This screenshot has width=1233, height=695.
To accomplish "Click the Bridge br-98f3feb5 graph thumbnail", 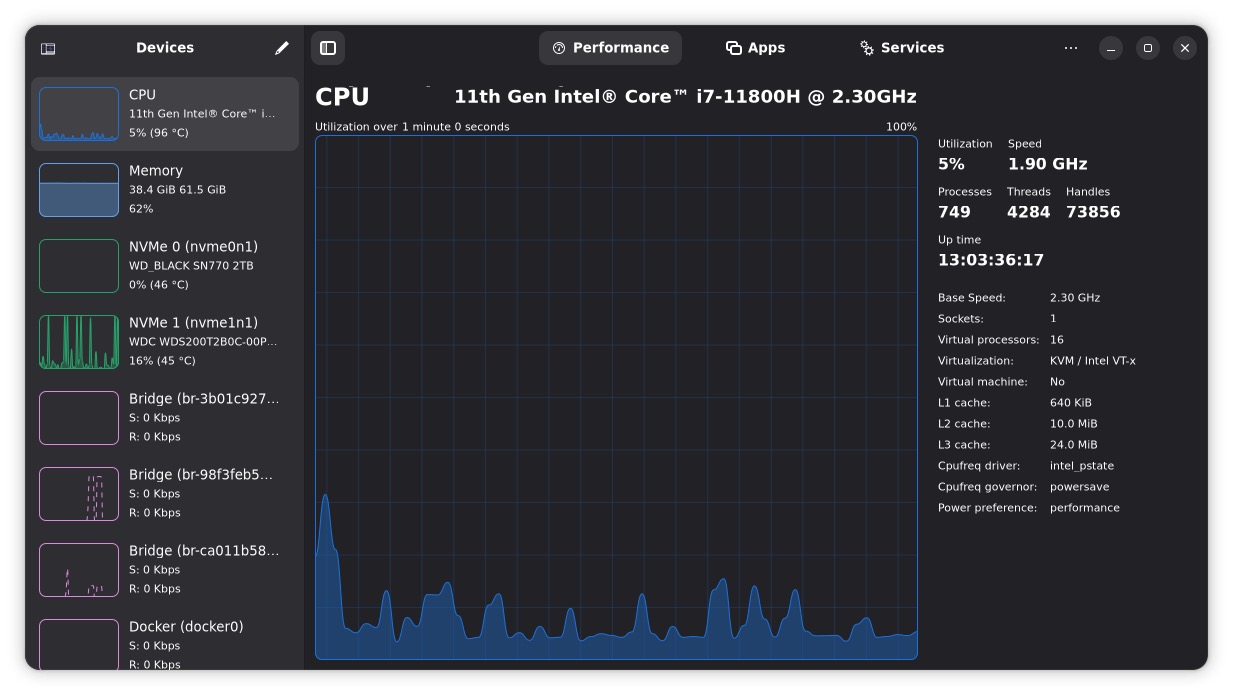I will tap(79, 494).
